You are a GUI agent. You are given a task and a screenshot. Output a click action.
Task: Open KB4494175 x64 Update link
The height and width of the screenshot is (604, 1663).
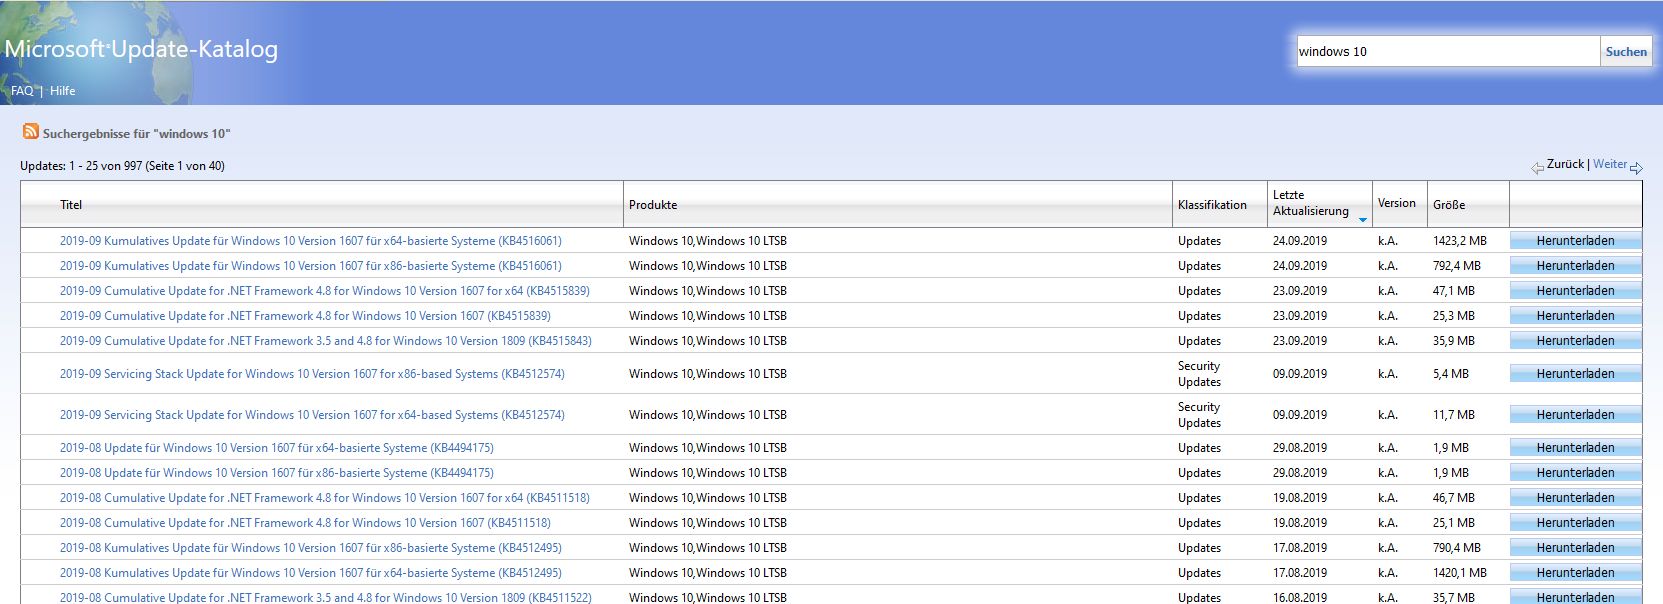tap(277, 448)
